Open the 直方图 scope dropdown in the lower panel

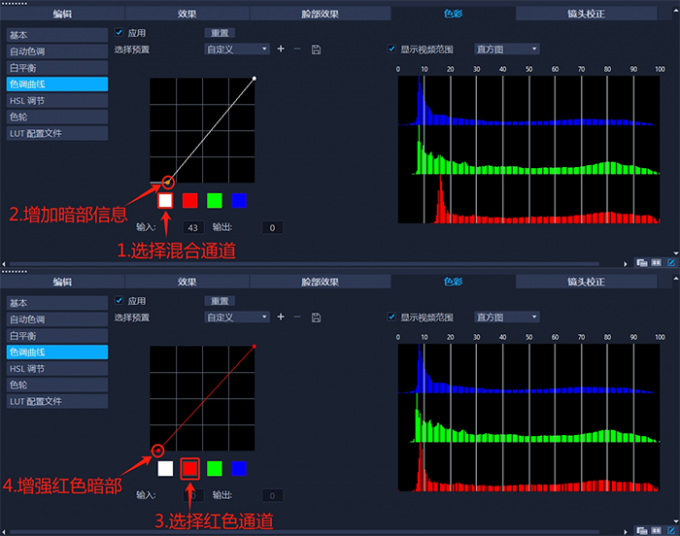(x=507, y=317)
